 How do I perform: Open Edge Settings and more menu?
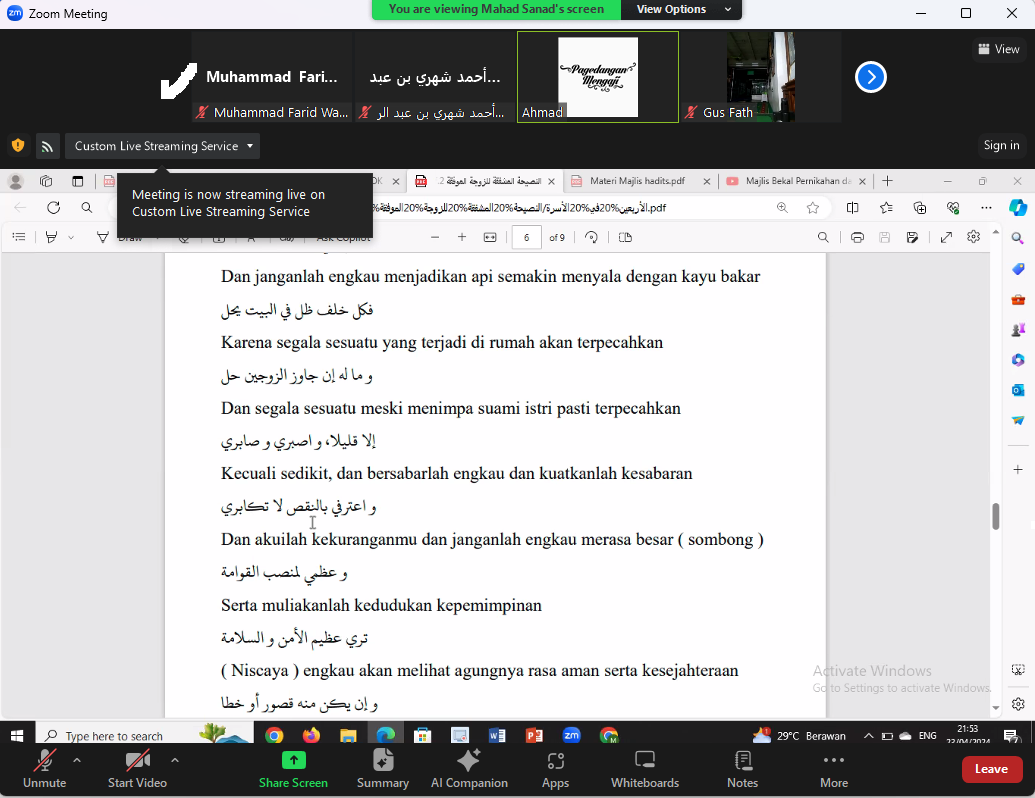986,208
